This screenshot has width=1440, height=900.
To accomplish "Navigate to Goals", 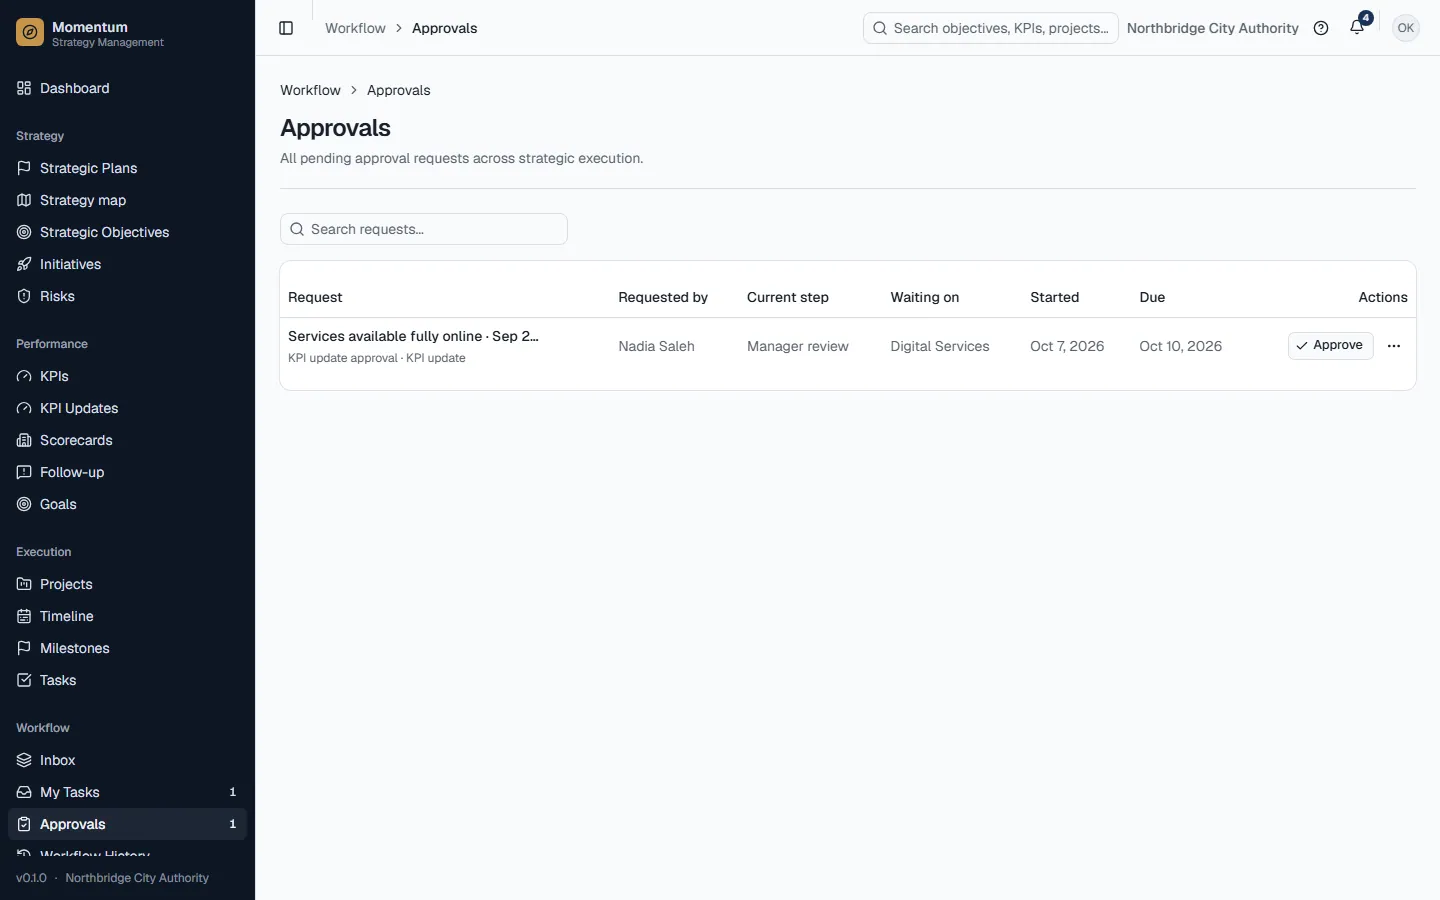I will click(127, 504).
